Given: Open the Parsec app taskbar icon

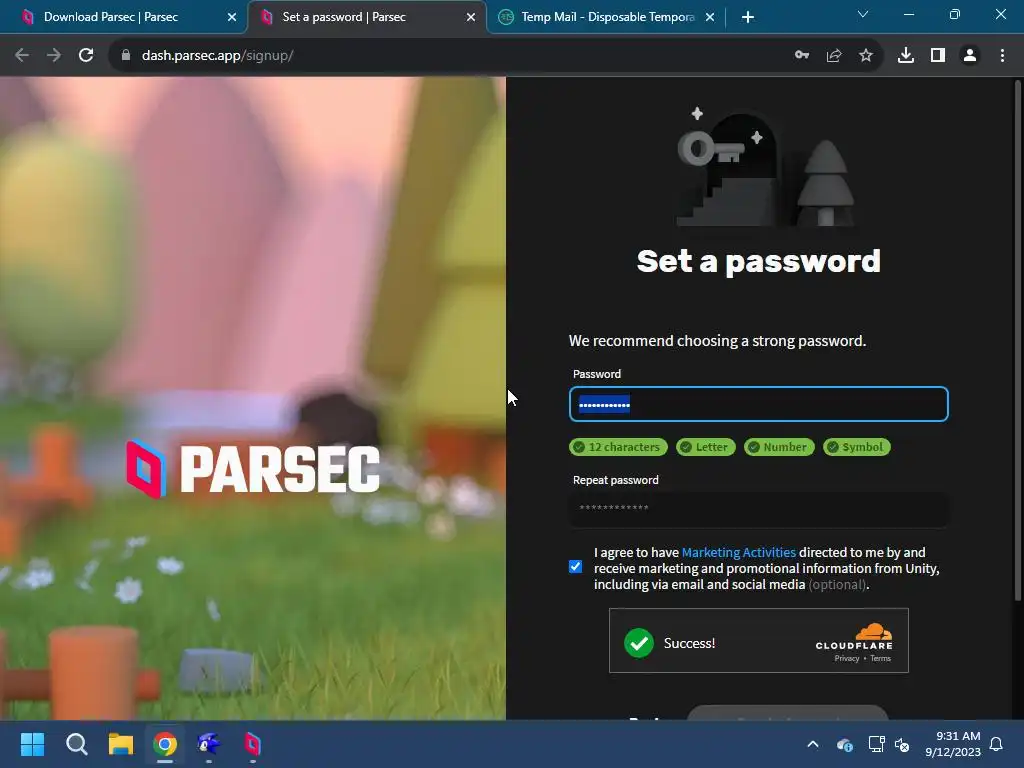Looking at the screenshot, I should tap(253, 744).
